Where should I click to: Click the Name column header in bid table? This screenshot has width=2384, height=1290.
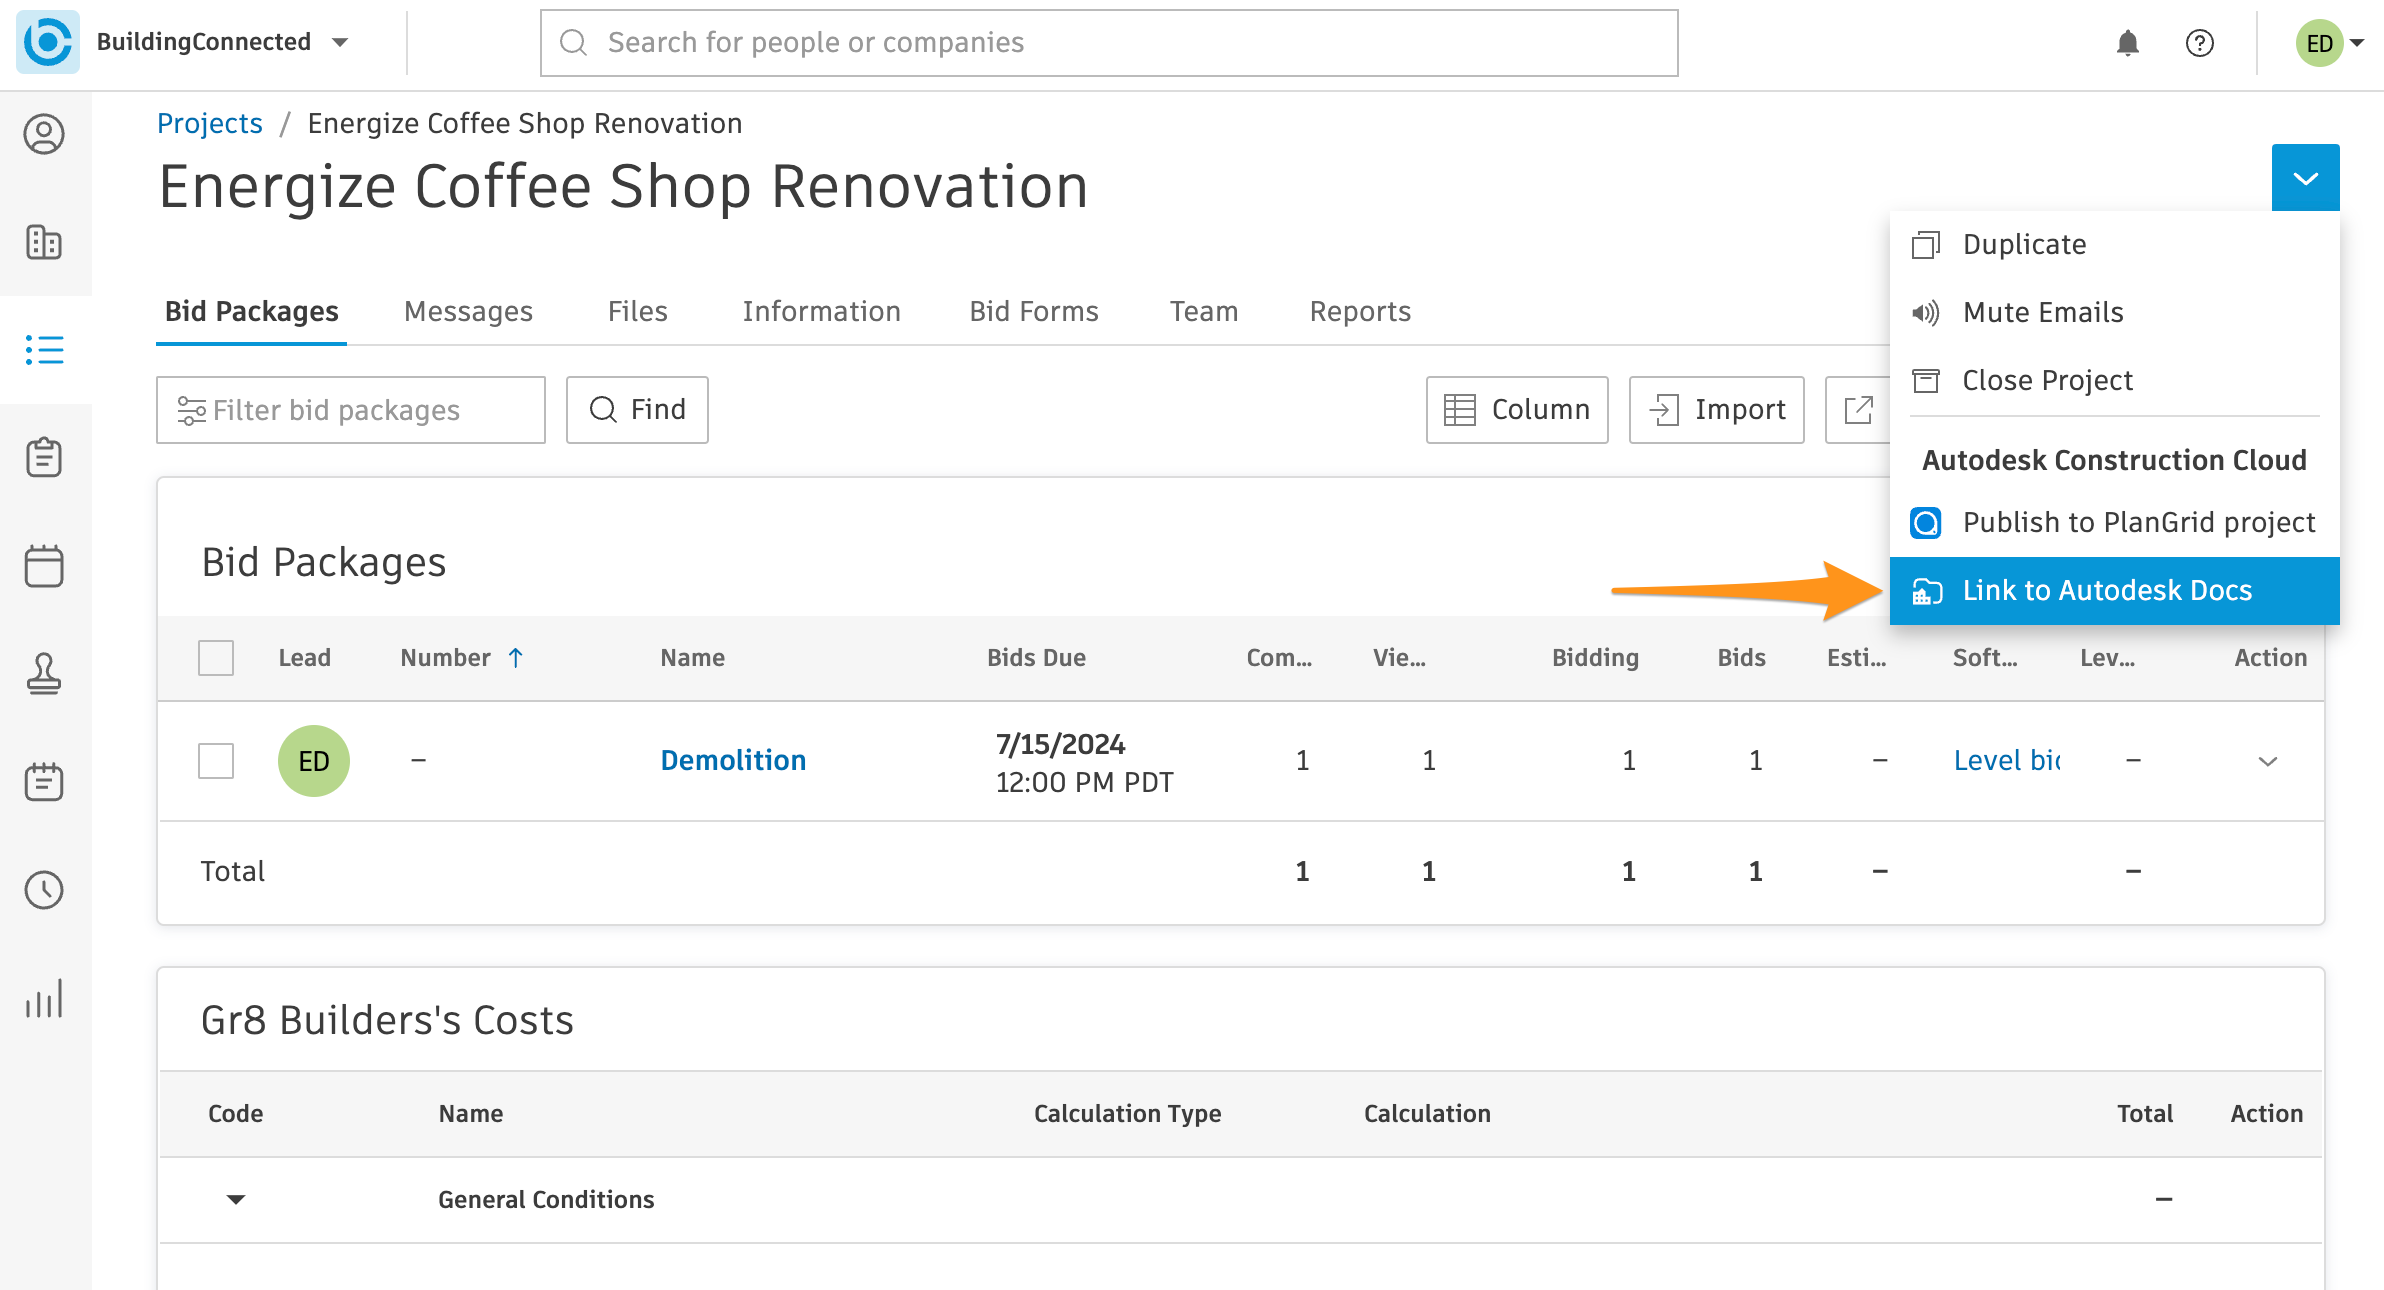[692, 658]
